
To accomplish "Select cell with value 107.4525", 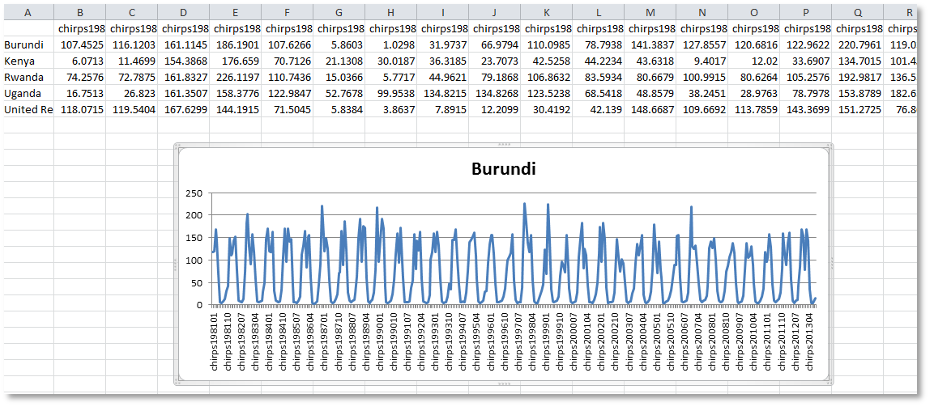I will (x=82, y=45).
